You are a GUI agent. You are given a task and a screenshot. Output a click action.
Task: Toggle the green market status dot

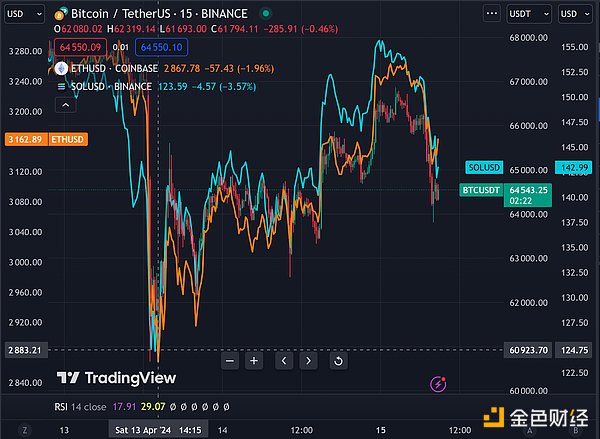(263, 15)
